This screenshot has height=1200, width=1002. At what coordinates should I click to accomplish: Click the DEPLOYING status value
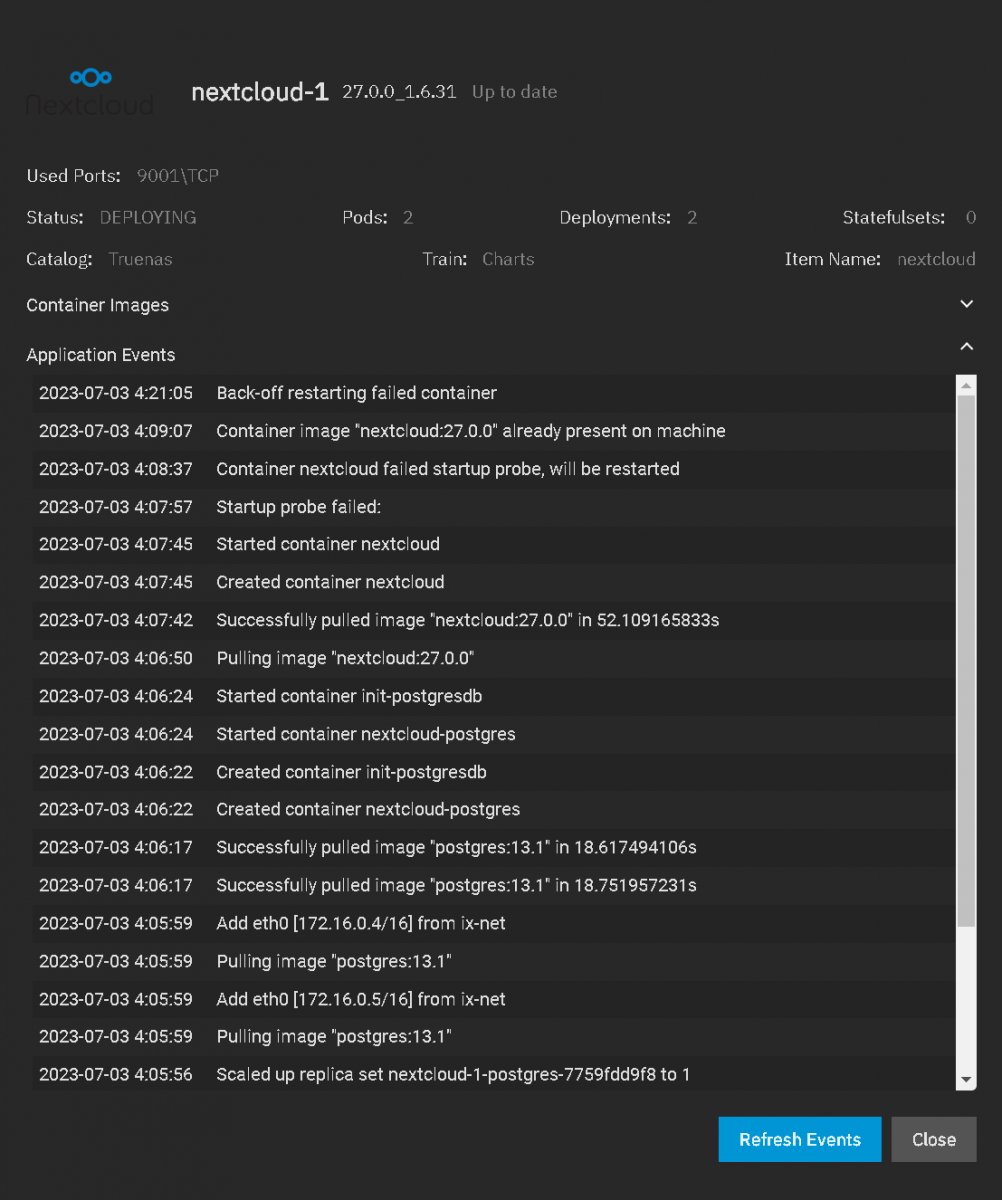click(x=148, y=217)
